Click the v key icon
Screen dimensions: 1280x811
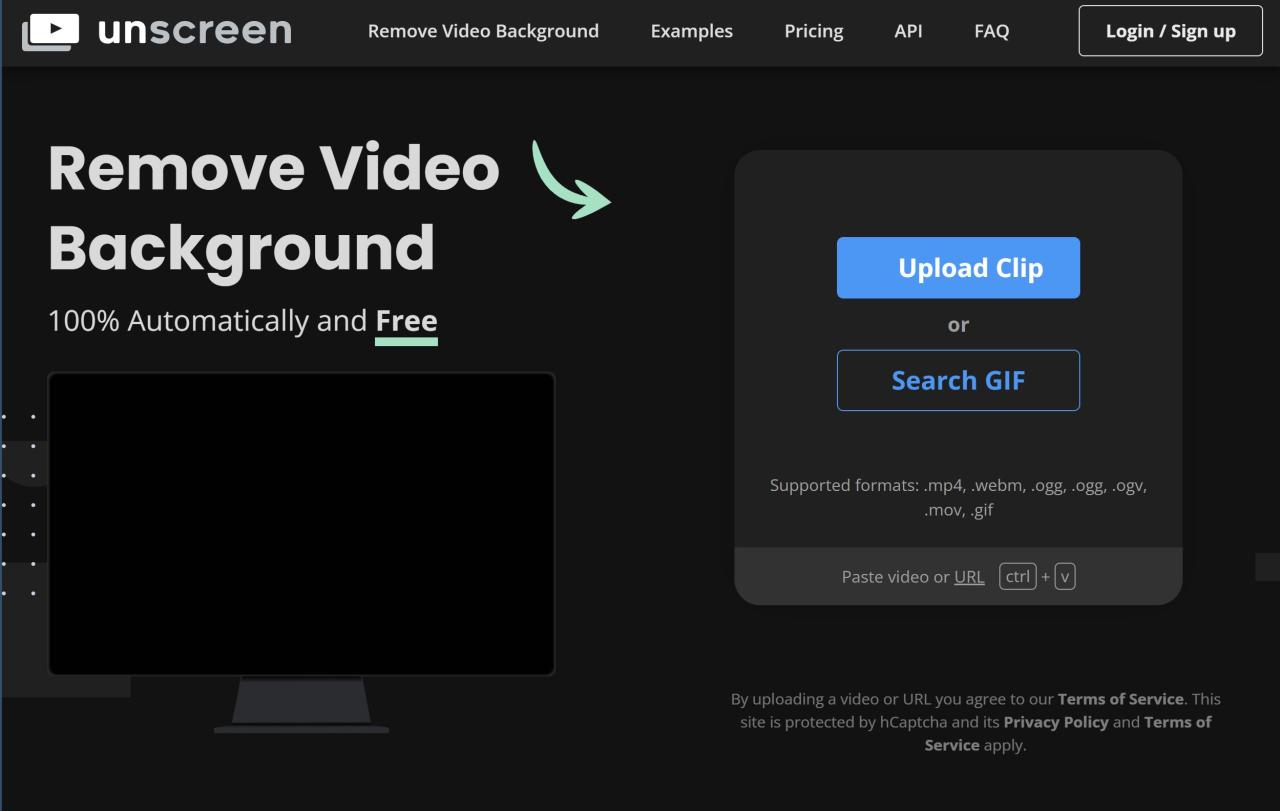coord(1065,577)
